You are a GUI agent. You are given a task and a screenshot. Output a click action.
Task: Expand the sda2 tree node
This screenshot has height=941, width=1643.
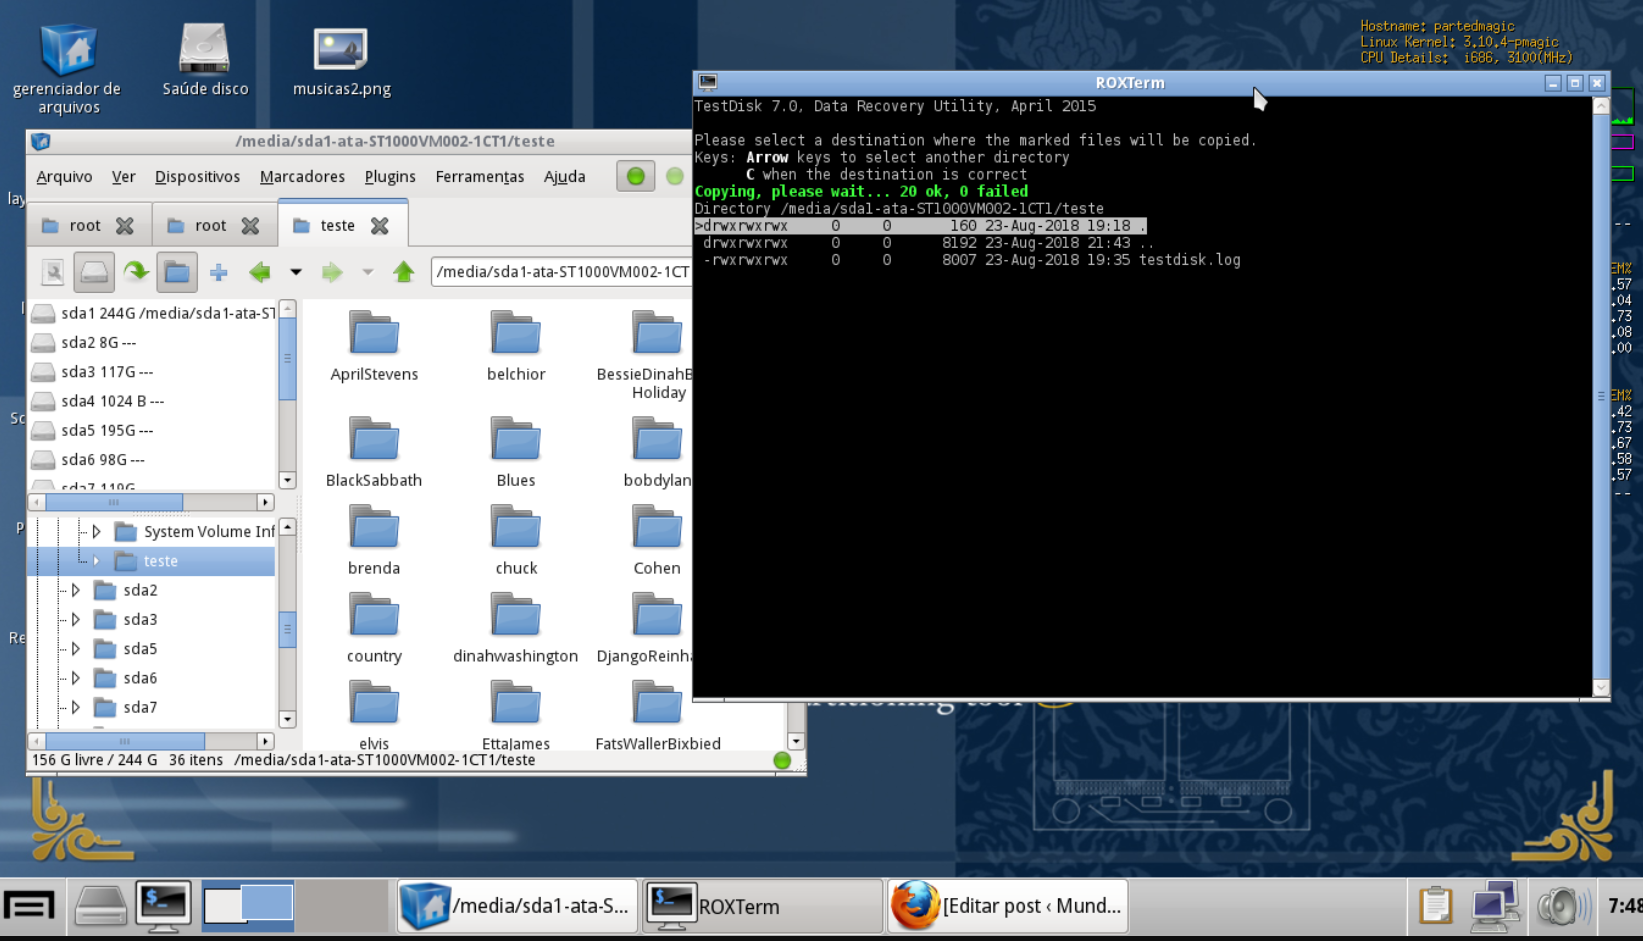coord(75,590)
